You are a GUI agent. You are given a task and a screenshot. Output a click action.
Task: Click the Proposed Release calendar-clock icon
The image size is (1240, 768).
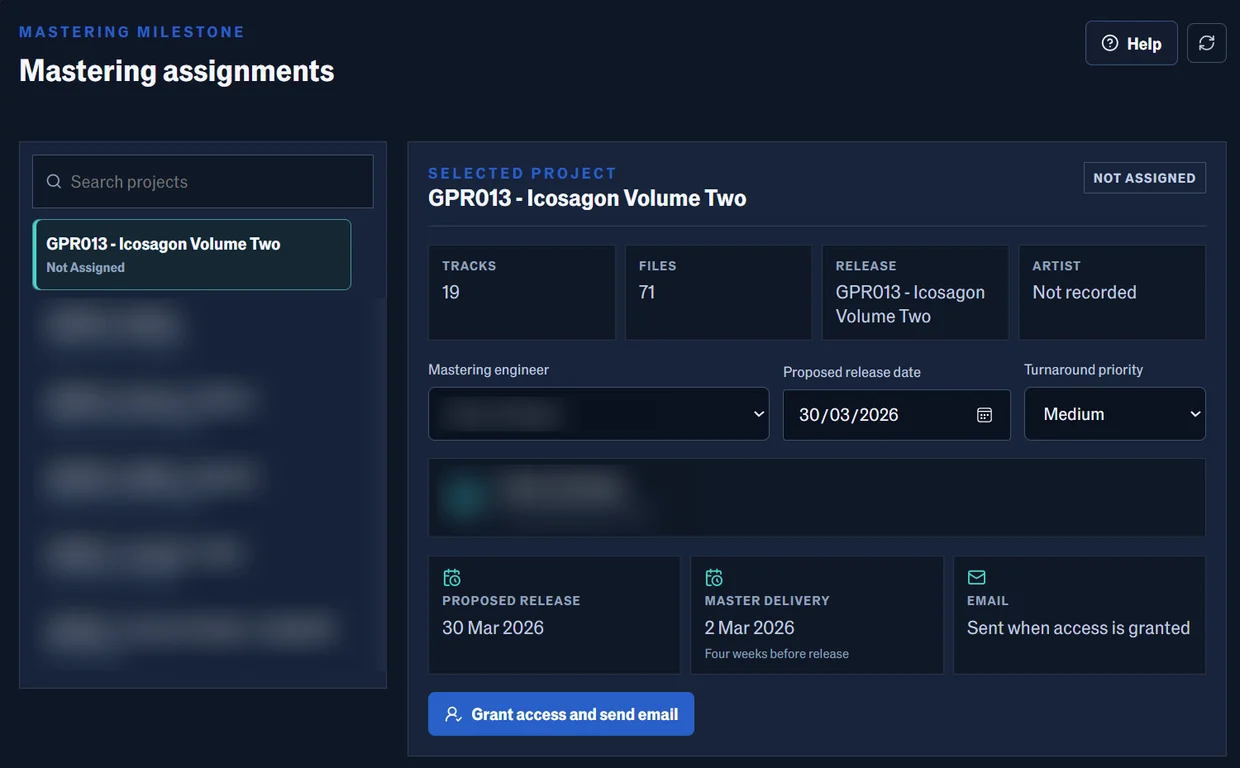[452, 577]
